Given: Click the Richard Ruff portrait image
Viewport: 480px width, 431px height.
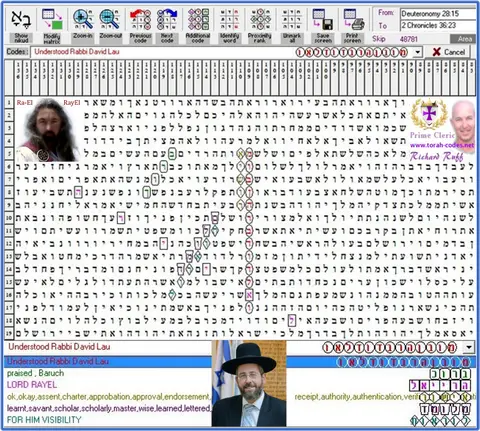Looking at the screenshot, I should point(463,125).
